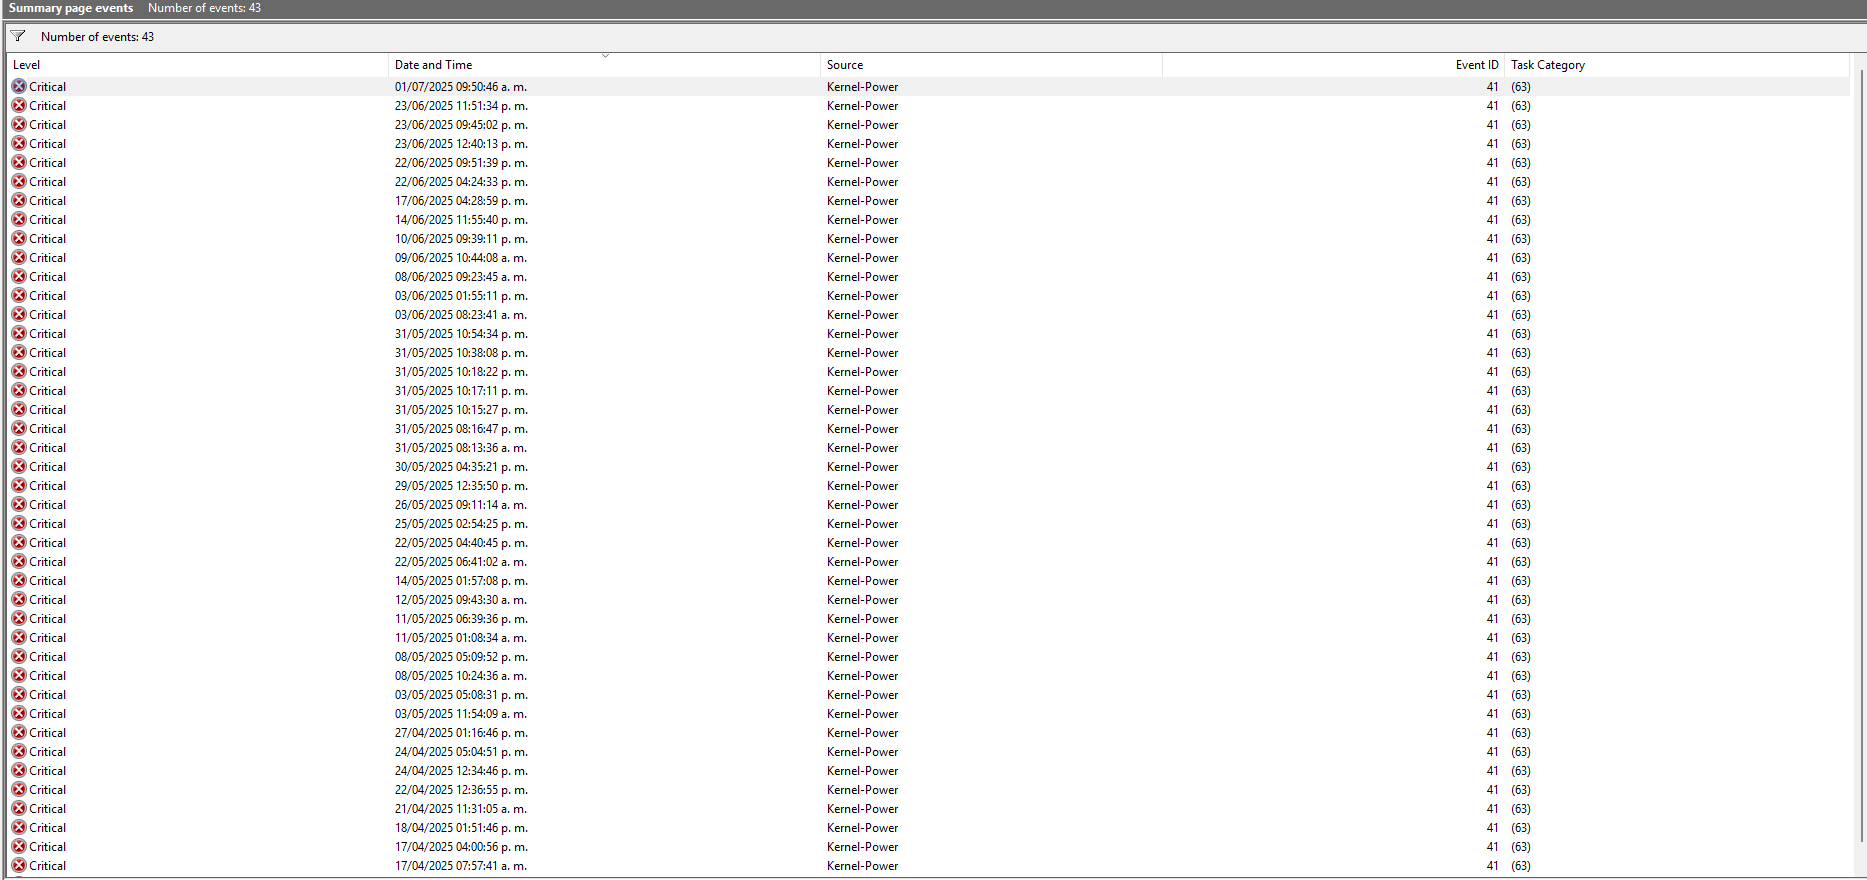Click the sort arrow above Date and Time
The height and width of the screenshot is (880, 1867).
point(605,56)
